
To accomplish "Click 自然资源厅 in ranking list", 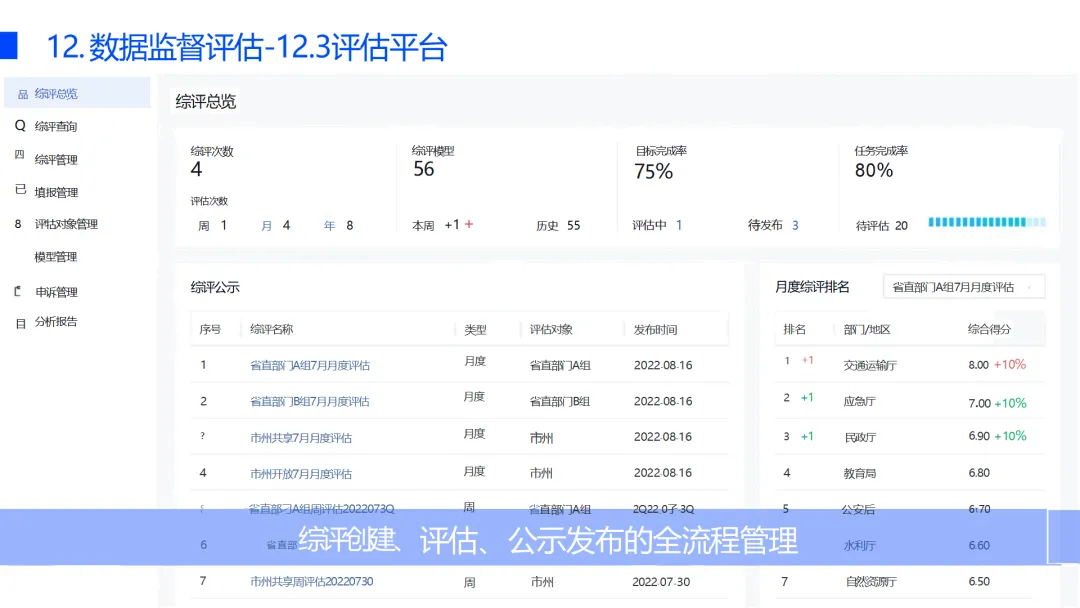I will coord(871,582).
